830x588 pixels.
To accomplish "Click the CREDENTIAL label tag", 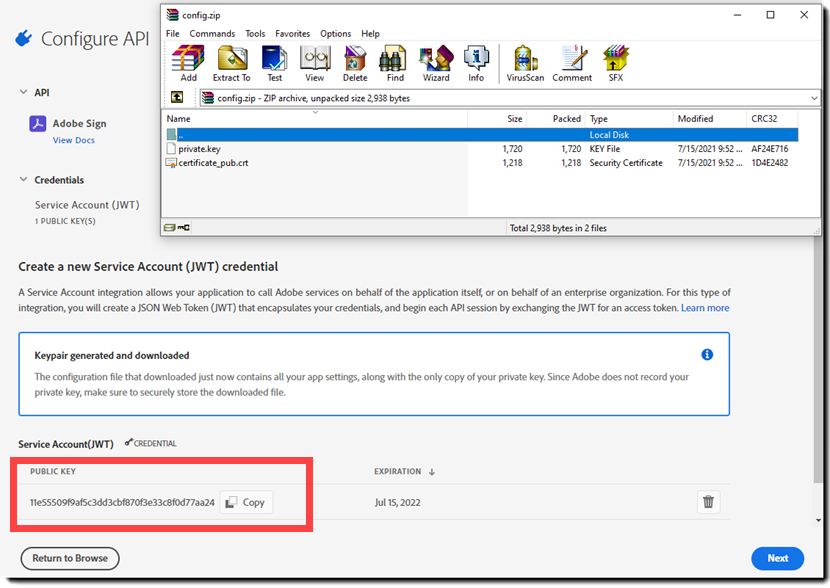I will coord(151,443).
